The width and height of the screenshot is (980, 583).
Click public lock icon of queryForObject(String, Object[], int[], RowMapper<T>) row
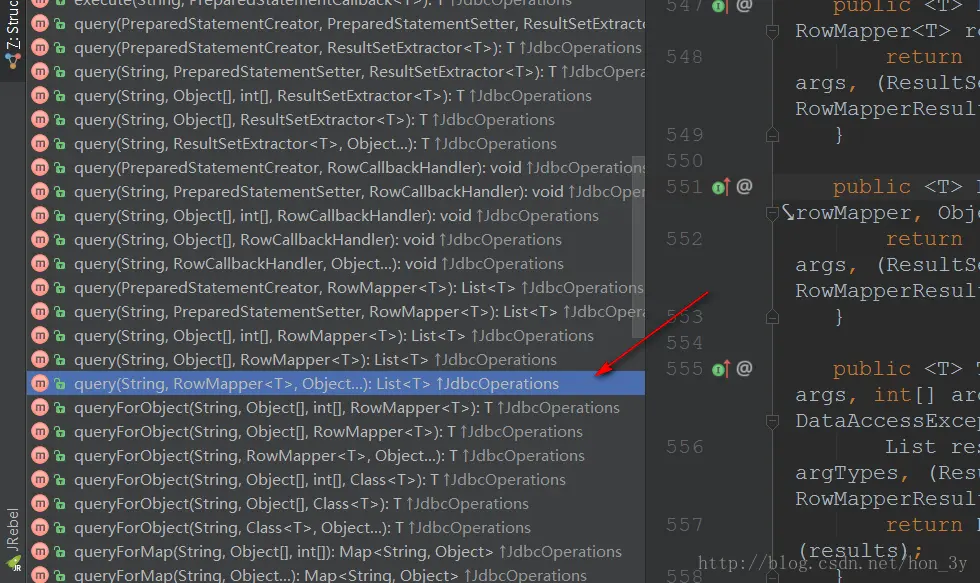point(60,407)
